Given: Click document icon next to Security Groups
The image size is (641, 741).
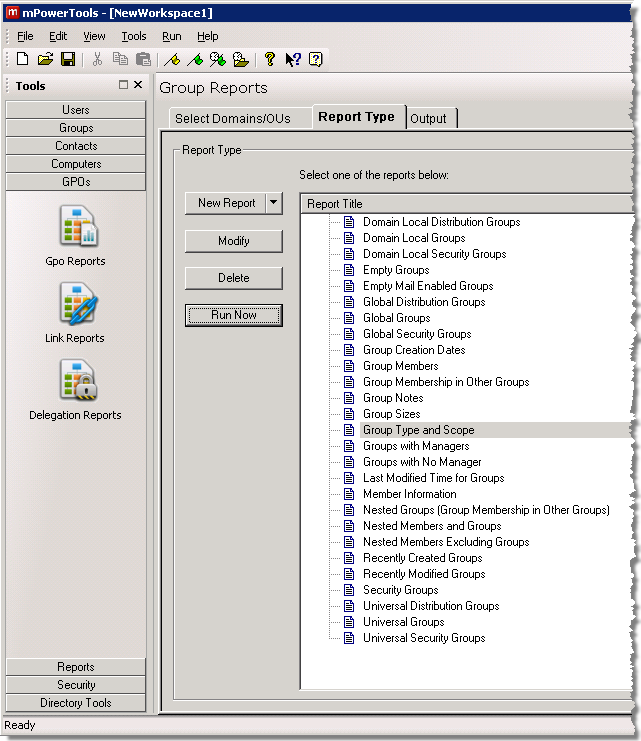Looking at the screenshot, I should pyautogui.click(x=349, y=590).
